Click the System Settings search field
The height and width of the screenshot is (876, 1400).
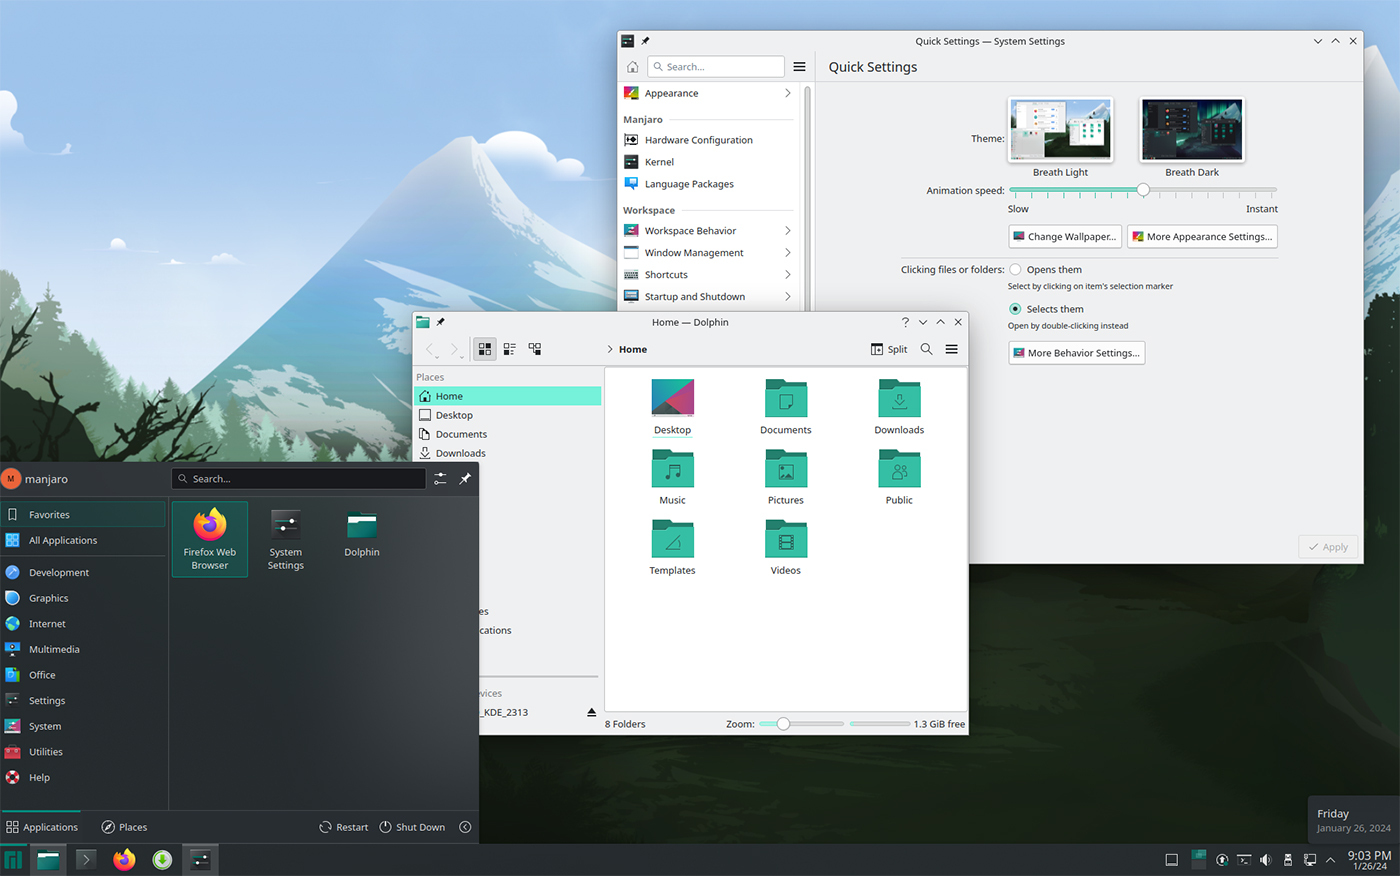pos(715,66)
